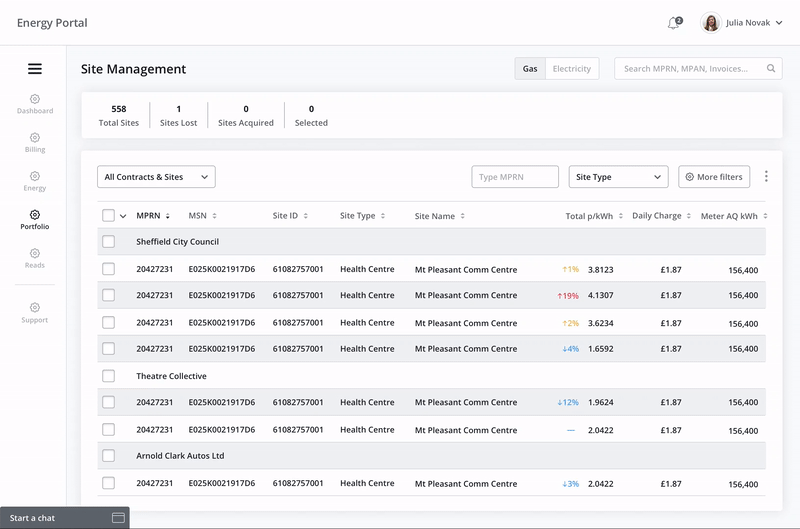800x529 pixels.
Task: Go to Dashboard in the sidebar
Action: tap(35, 104)
